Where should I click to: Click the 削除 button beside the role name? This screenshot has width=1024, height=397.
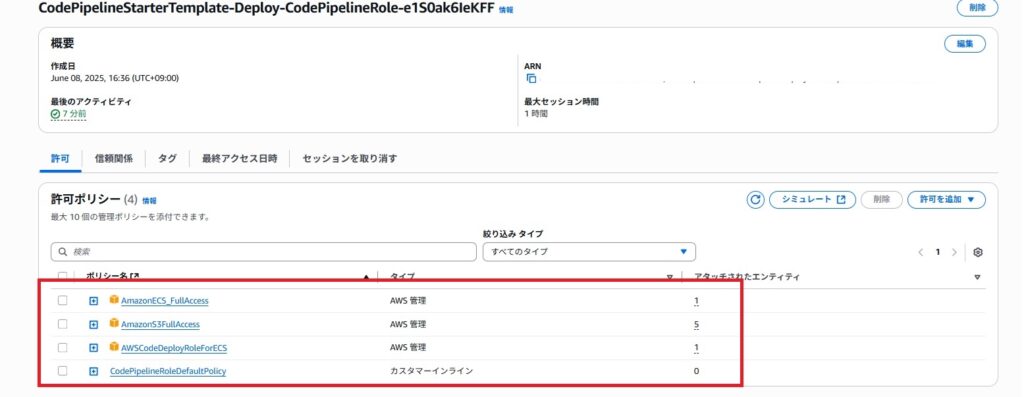(x=977, y=8)
